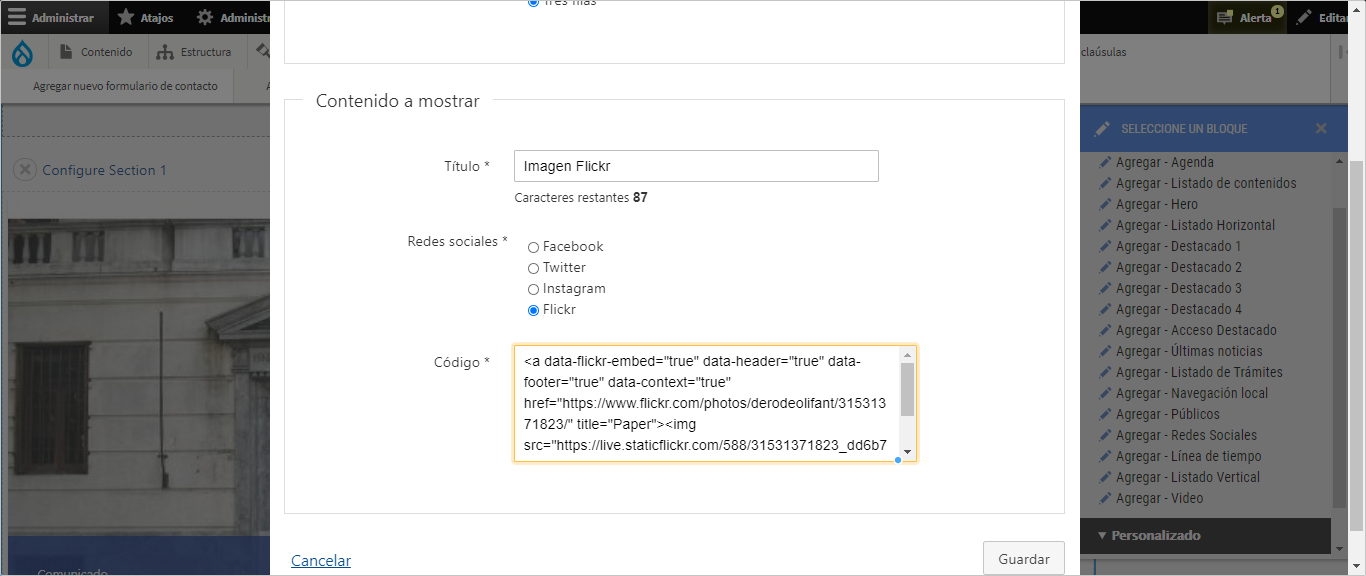Select the Instagram radio option
The height and width of the screenshot is (576, 1366).
tap(533, 289)
